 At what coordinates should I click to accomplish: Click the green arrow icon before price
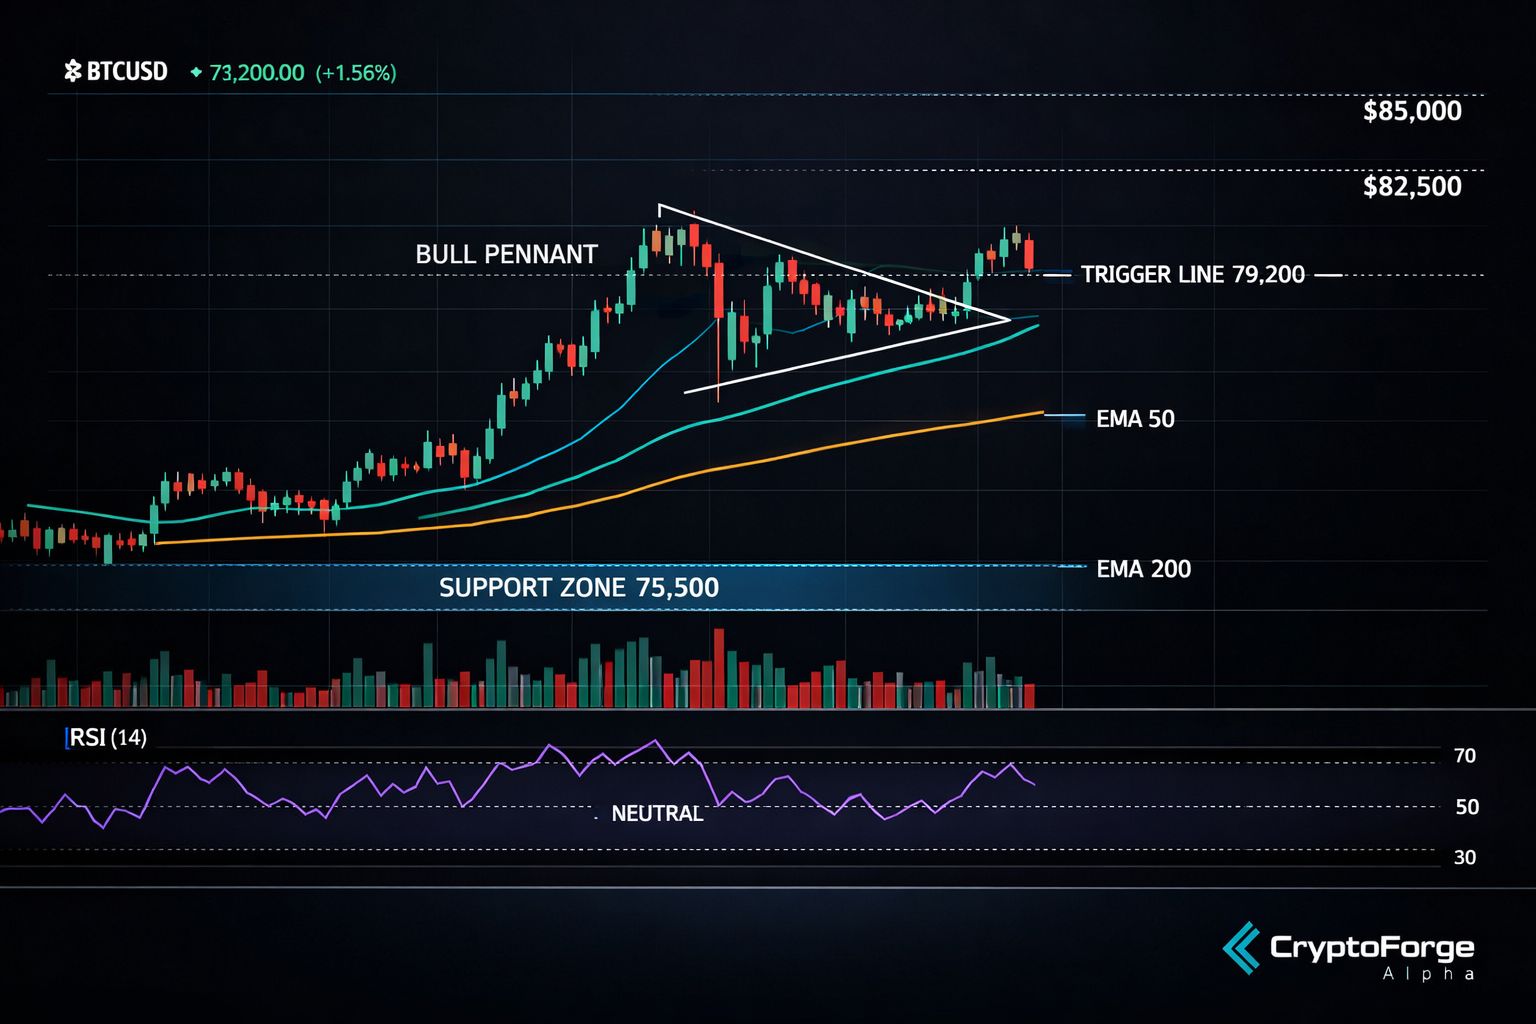pyautogui.click(x=196, y=73)
